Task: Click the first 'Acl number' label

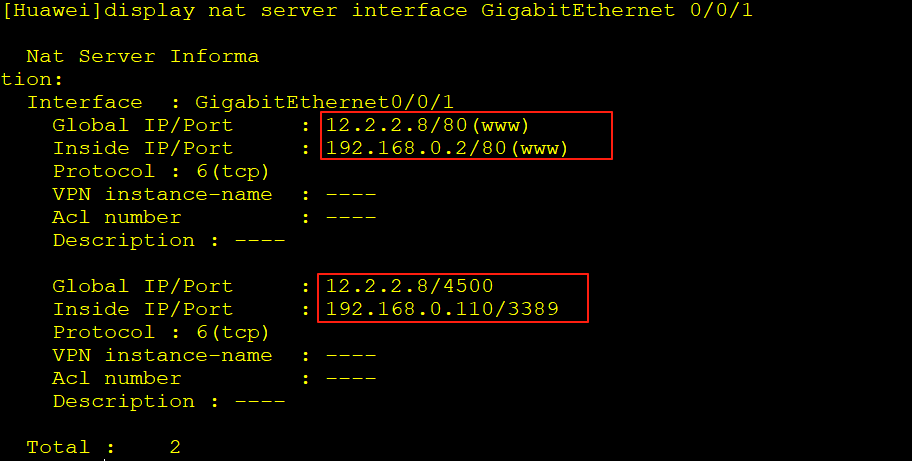Action: click(117, 217)
